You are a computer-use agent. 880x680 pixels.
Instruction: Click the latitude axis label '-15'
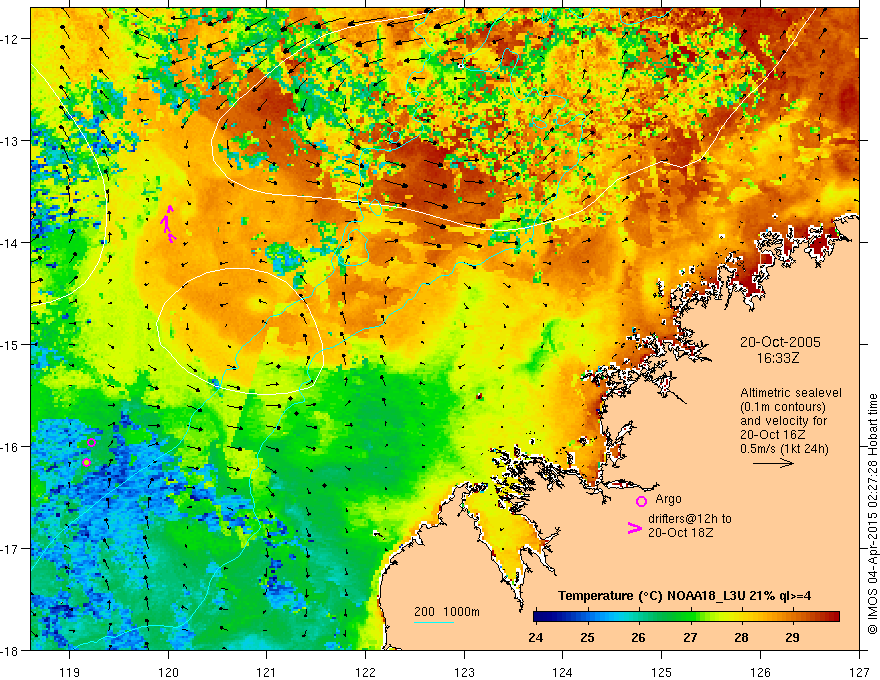(10, 344)
